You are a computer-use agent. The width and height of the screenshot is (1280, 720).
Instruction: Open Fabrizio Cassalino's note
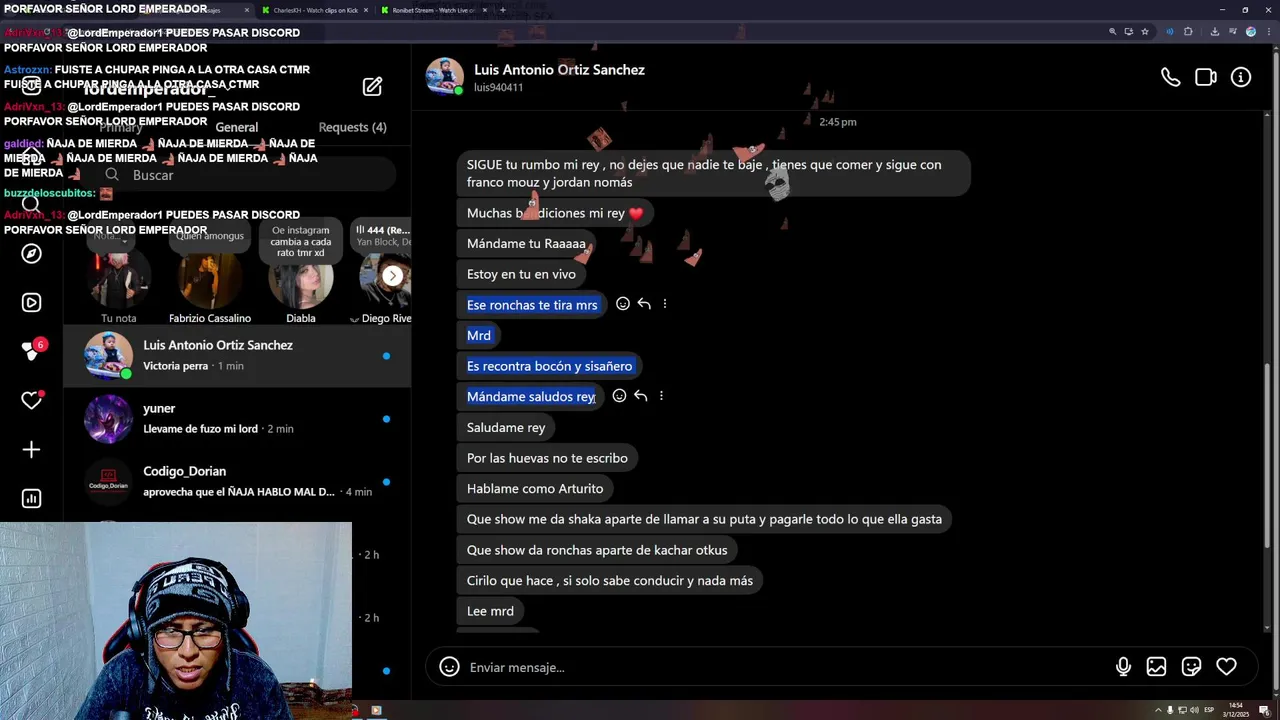pyautogui.click(x=210, y=277)
